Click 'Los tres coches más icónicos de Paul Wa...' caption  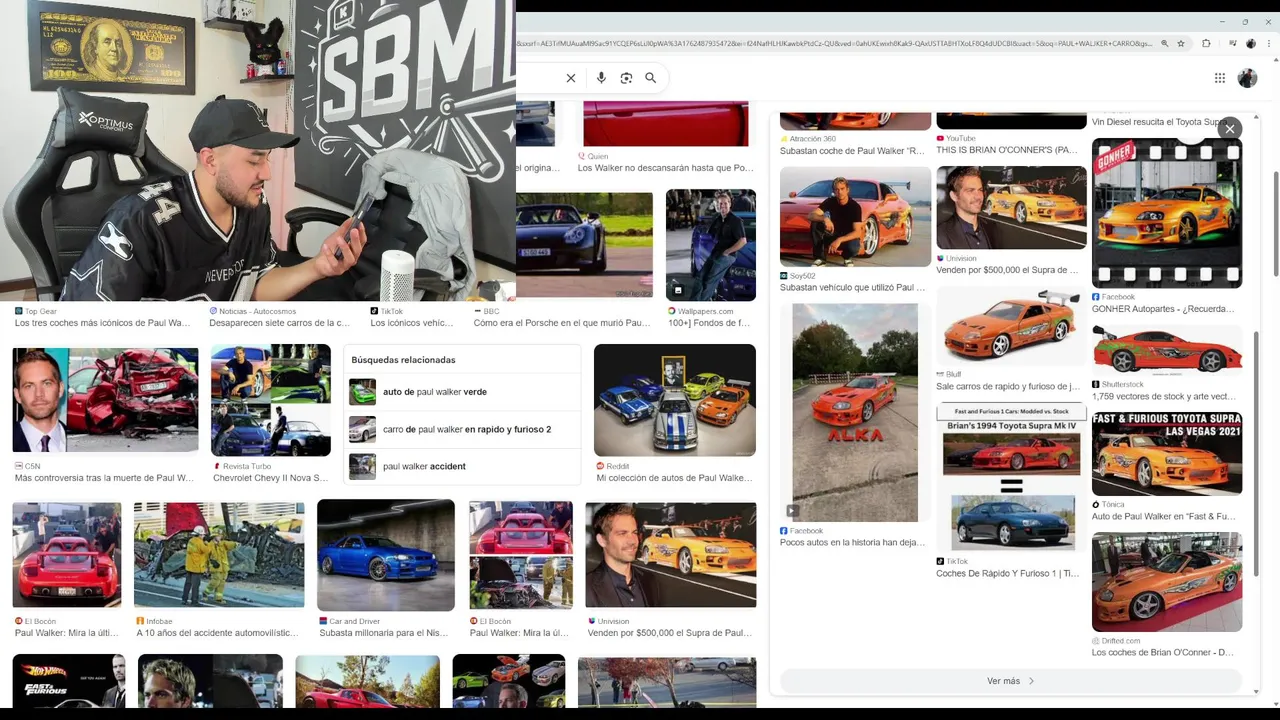pyautogui.click(x=102, y=323)
